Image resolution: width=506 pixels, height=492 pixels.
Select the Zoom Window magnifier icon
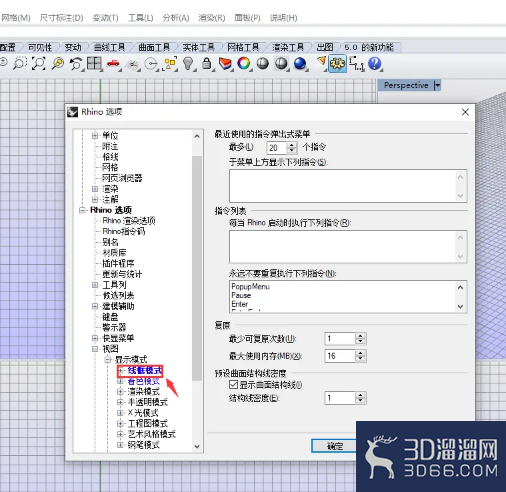[x=20, y=63]
